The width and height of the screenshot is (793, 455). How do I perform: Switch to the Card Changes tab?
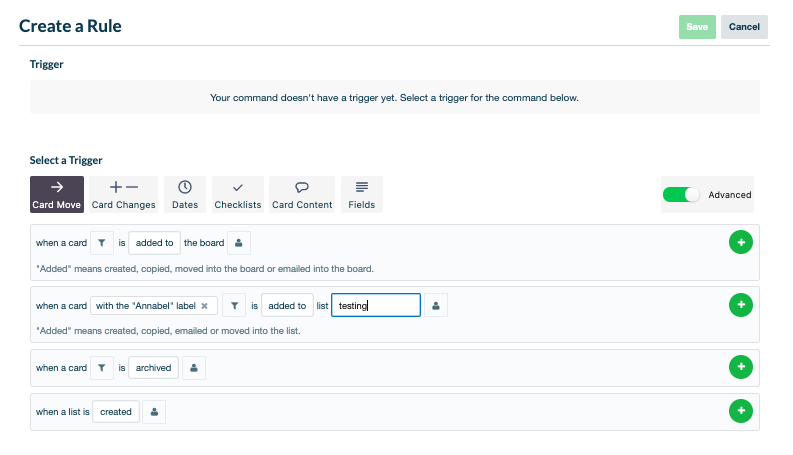pyautogui.click(x=123, y=195)
